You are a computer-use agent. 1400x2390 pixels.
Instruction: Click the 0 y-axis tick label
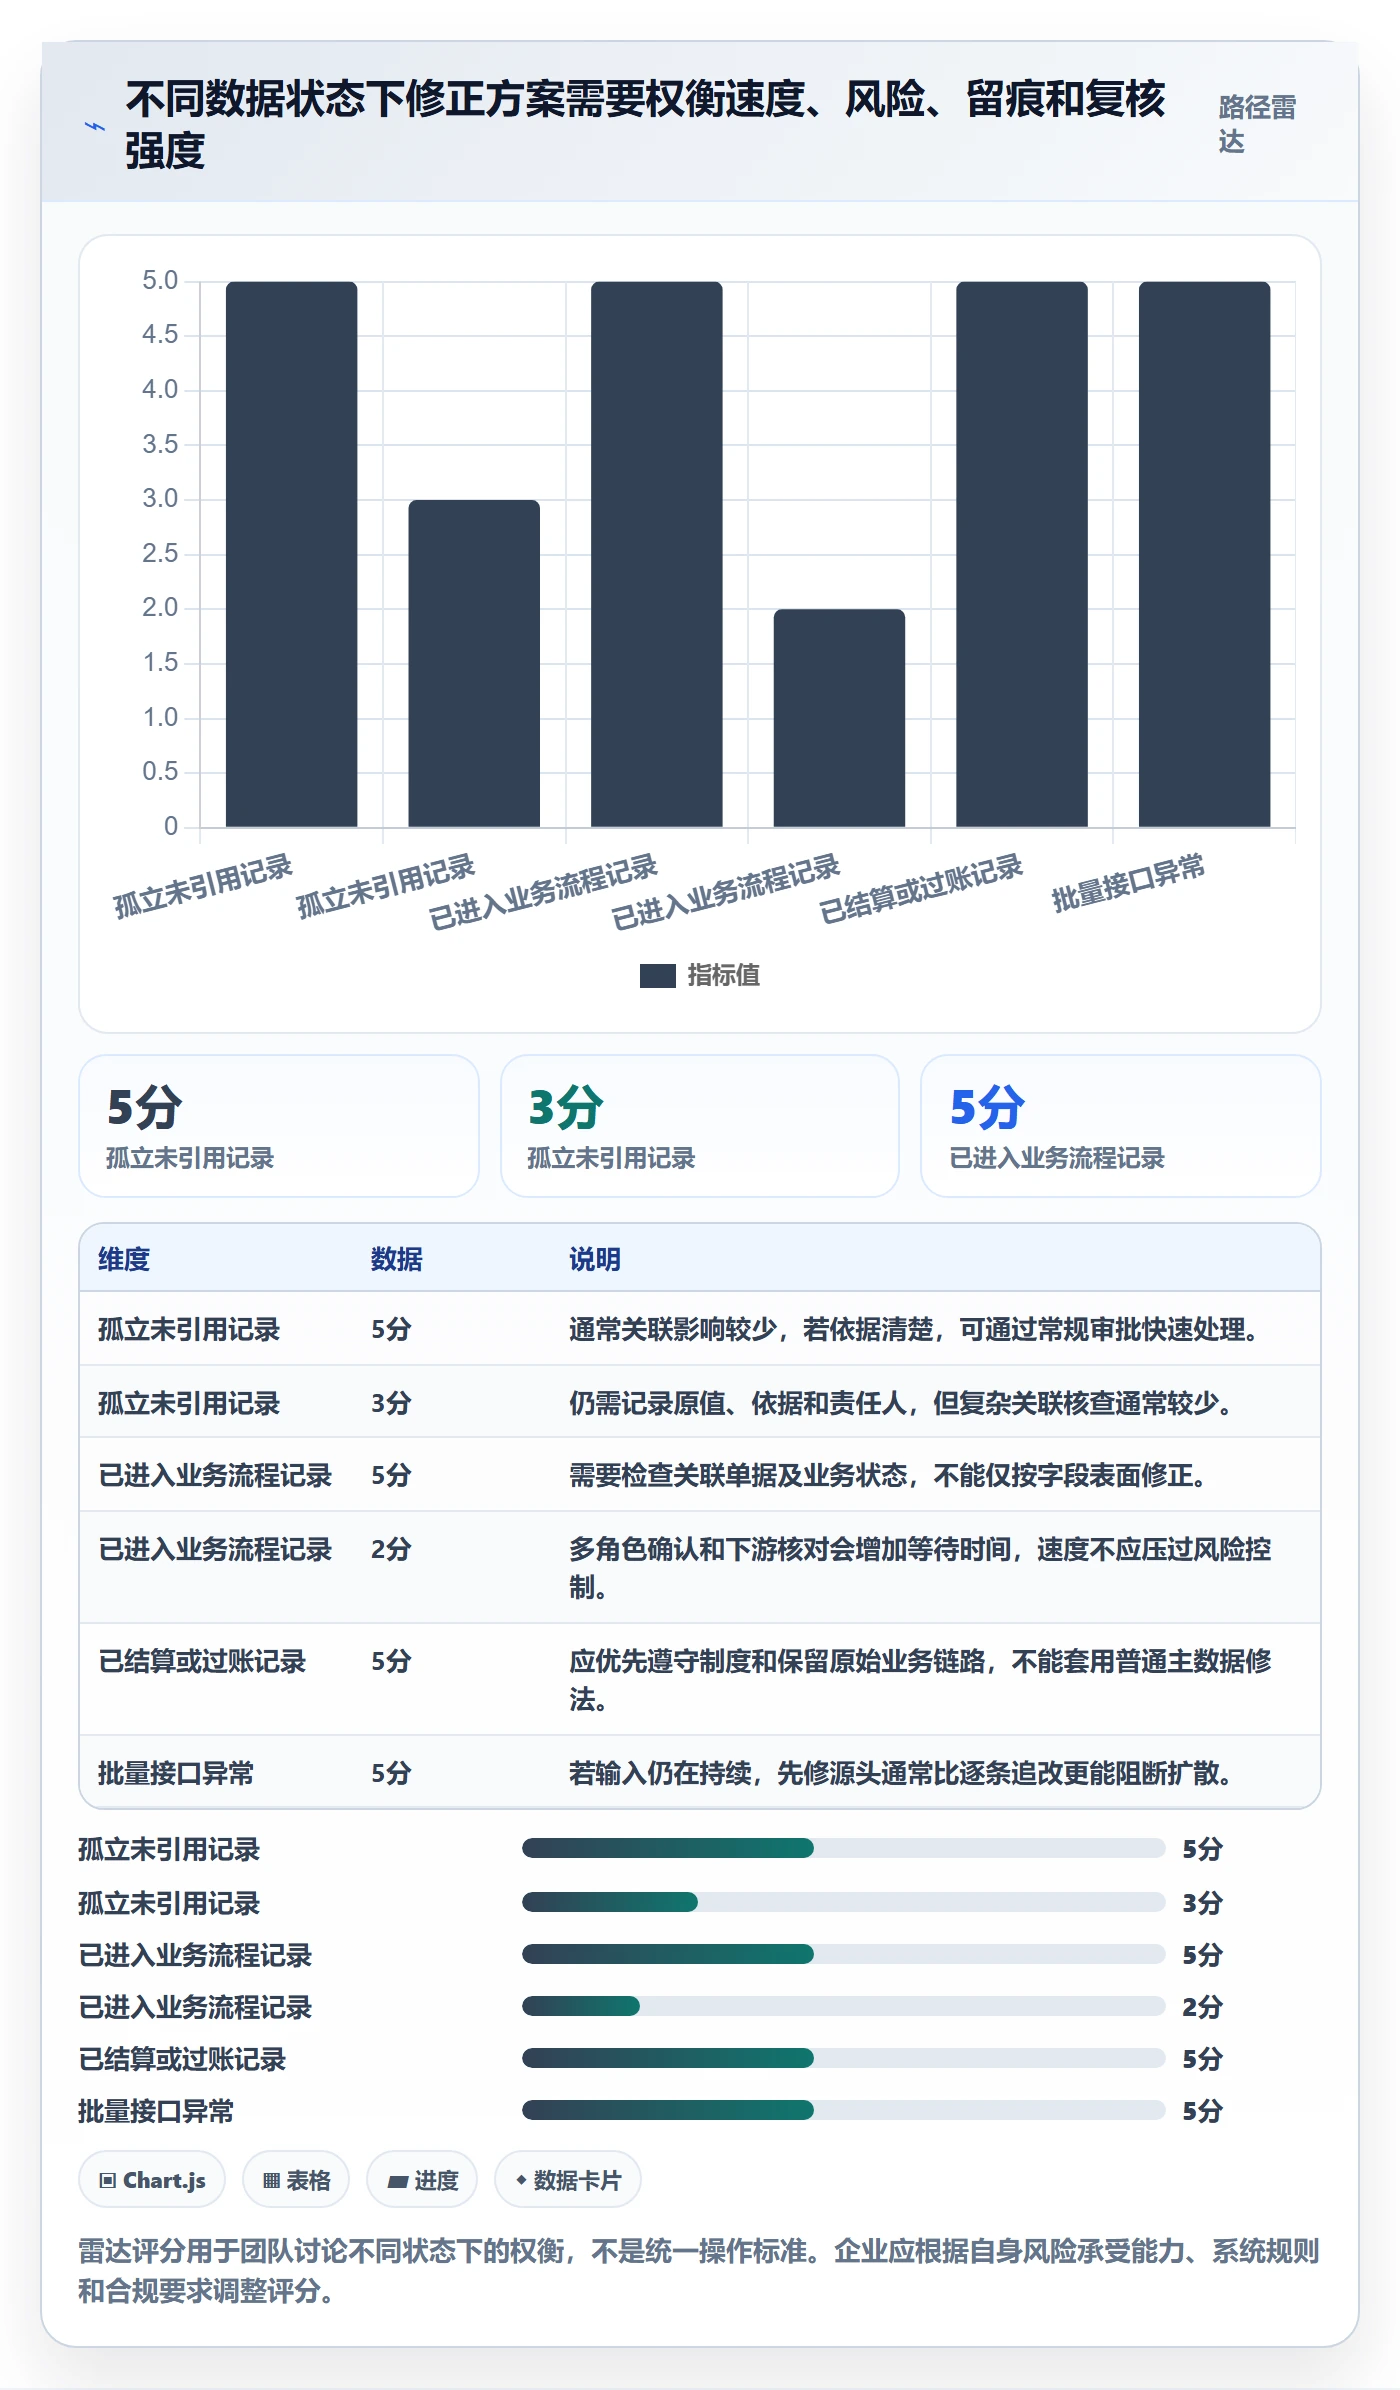171,826
